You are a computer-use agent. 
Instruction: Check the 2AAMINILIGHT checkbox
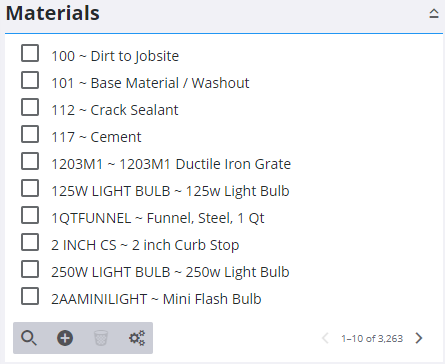30,296
